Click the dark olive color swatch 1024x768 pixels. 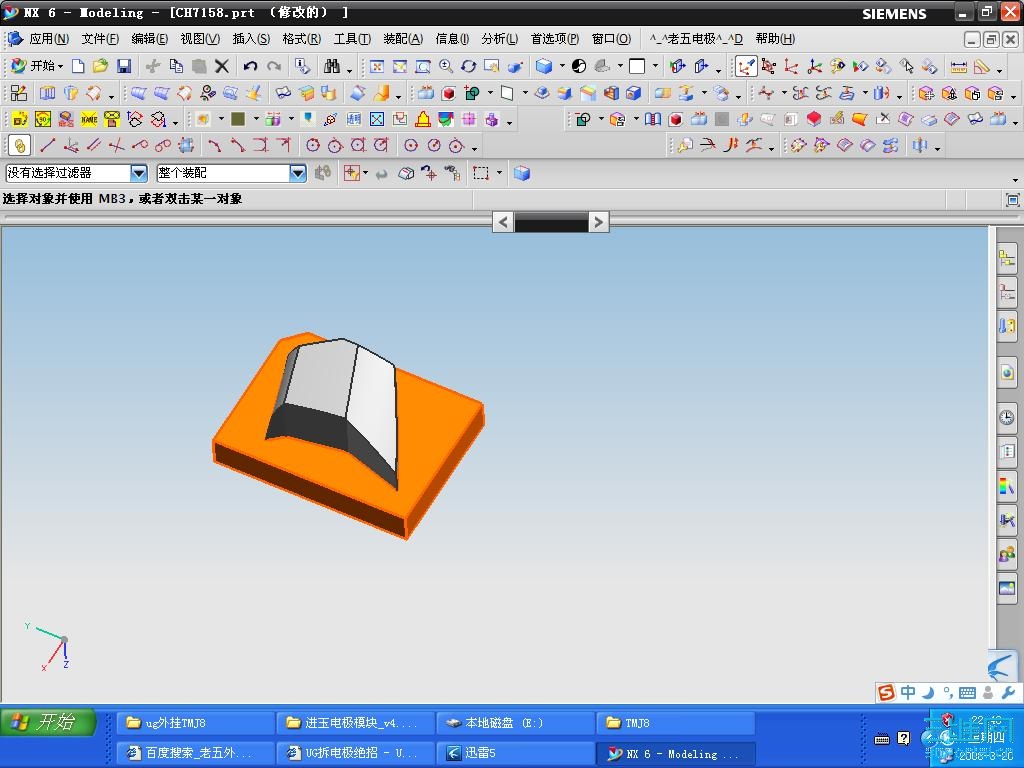pos(238,119)
